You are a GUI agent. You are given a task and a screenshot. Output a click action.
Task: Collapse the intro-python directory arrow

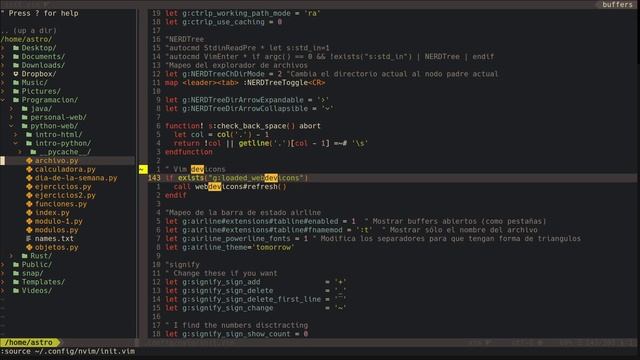point(16,143)
